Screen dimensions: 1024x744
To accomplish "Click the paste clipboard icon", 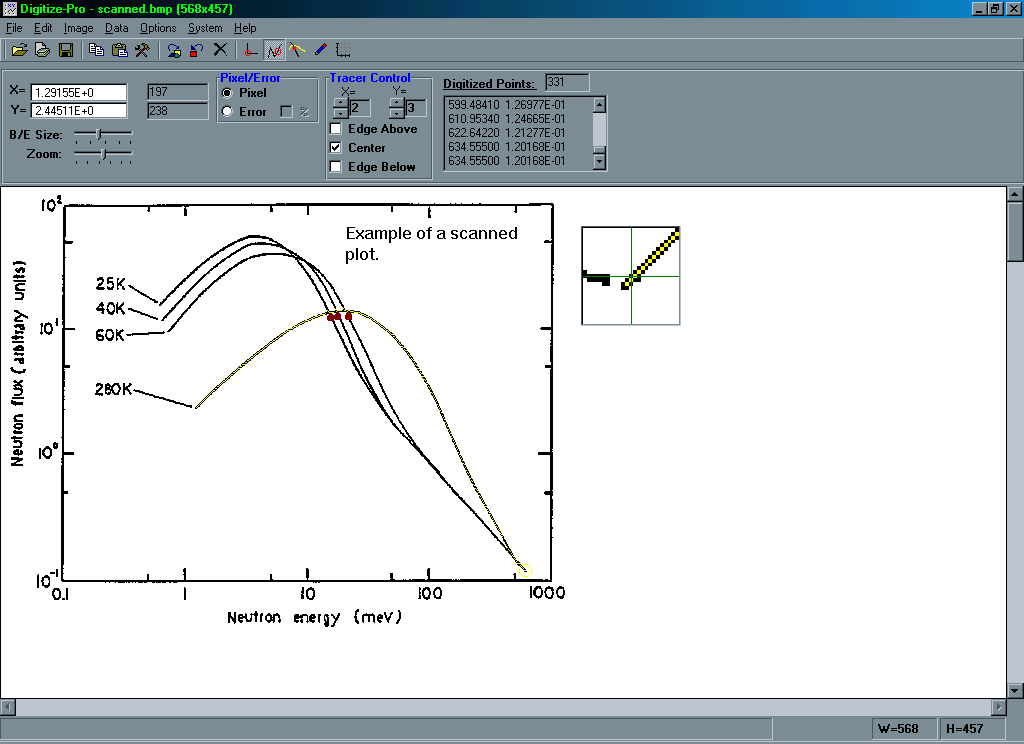I will pyautogui.click(x=119, y=49).
